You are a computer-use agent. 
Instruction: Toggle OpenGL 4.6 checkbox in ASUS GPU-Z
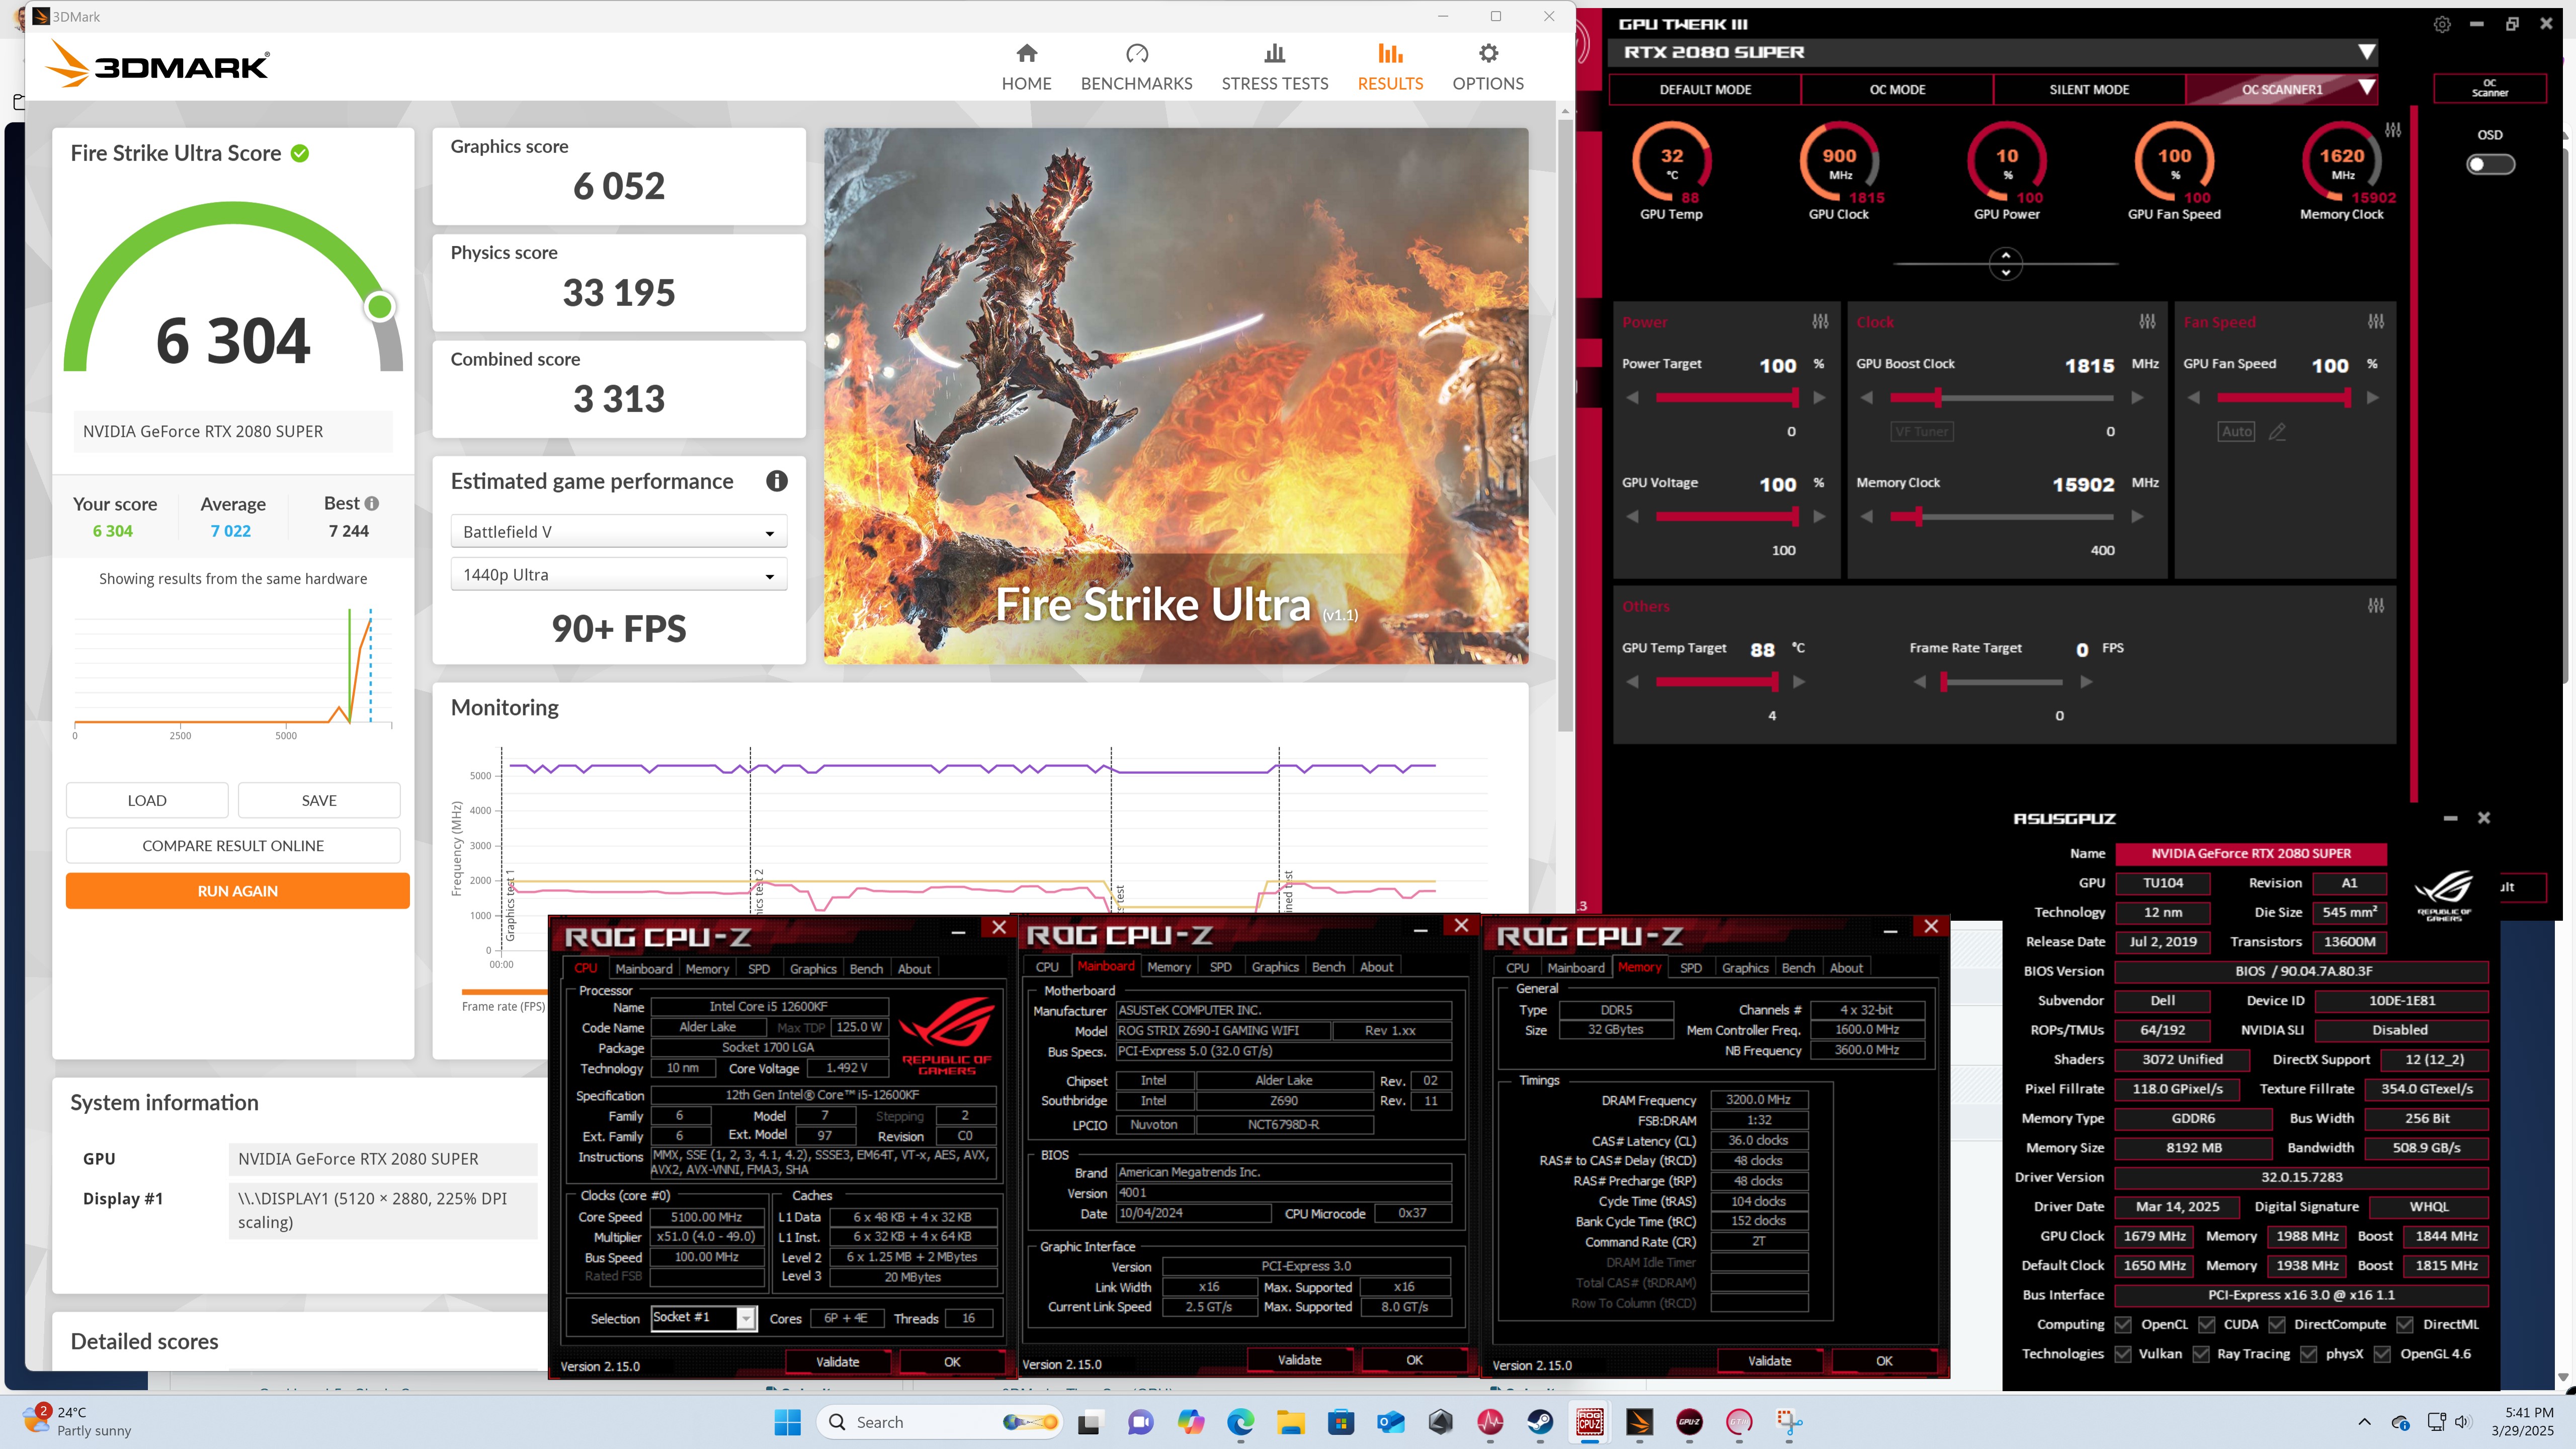tap(2382, 1354)
